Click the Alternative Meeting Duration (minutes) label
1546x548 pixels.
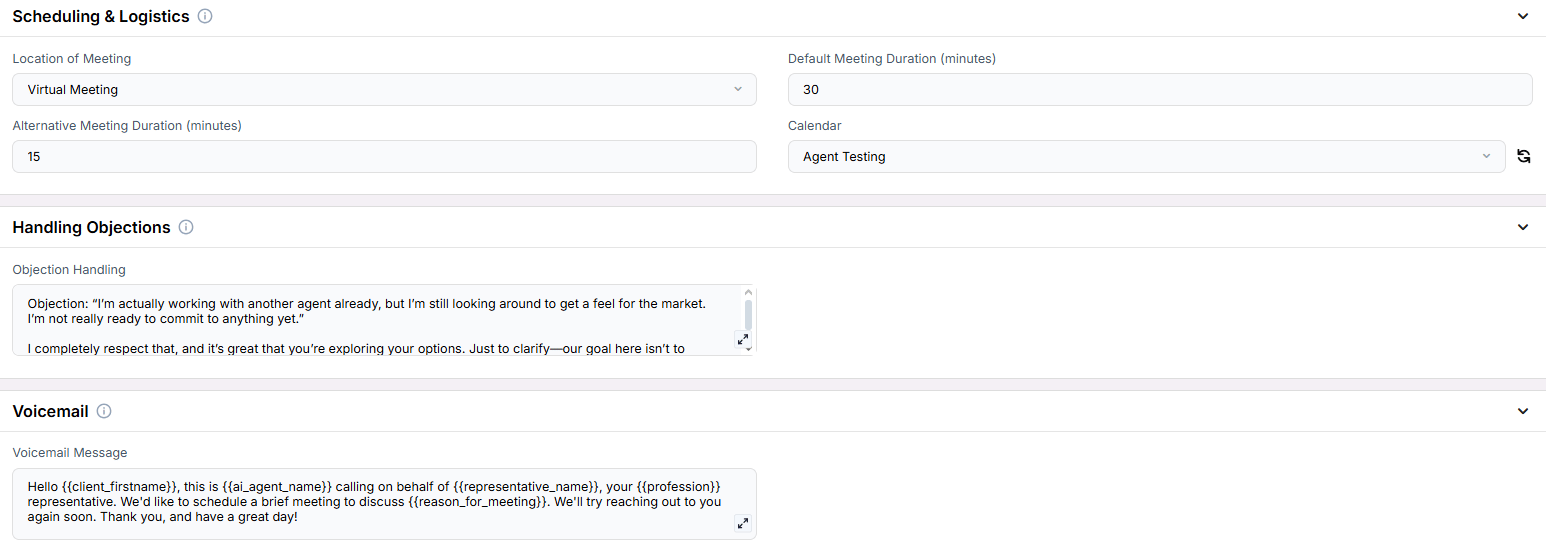click(127, 126)
